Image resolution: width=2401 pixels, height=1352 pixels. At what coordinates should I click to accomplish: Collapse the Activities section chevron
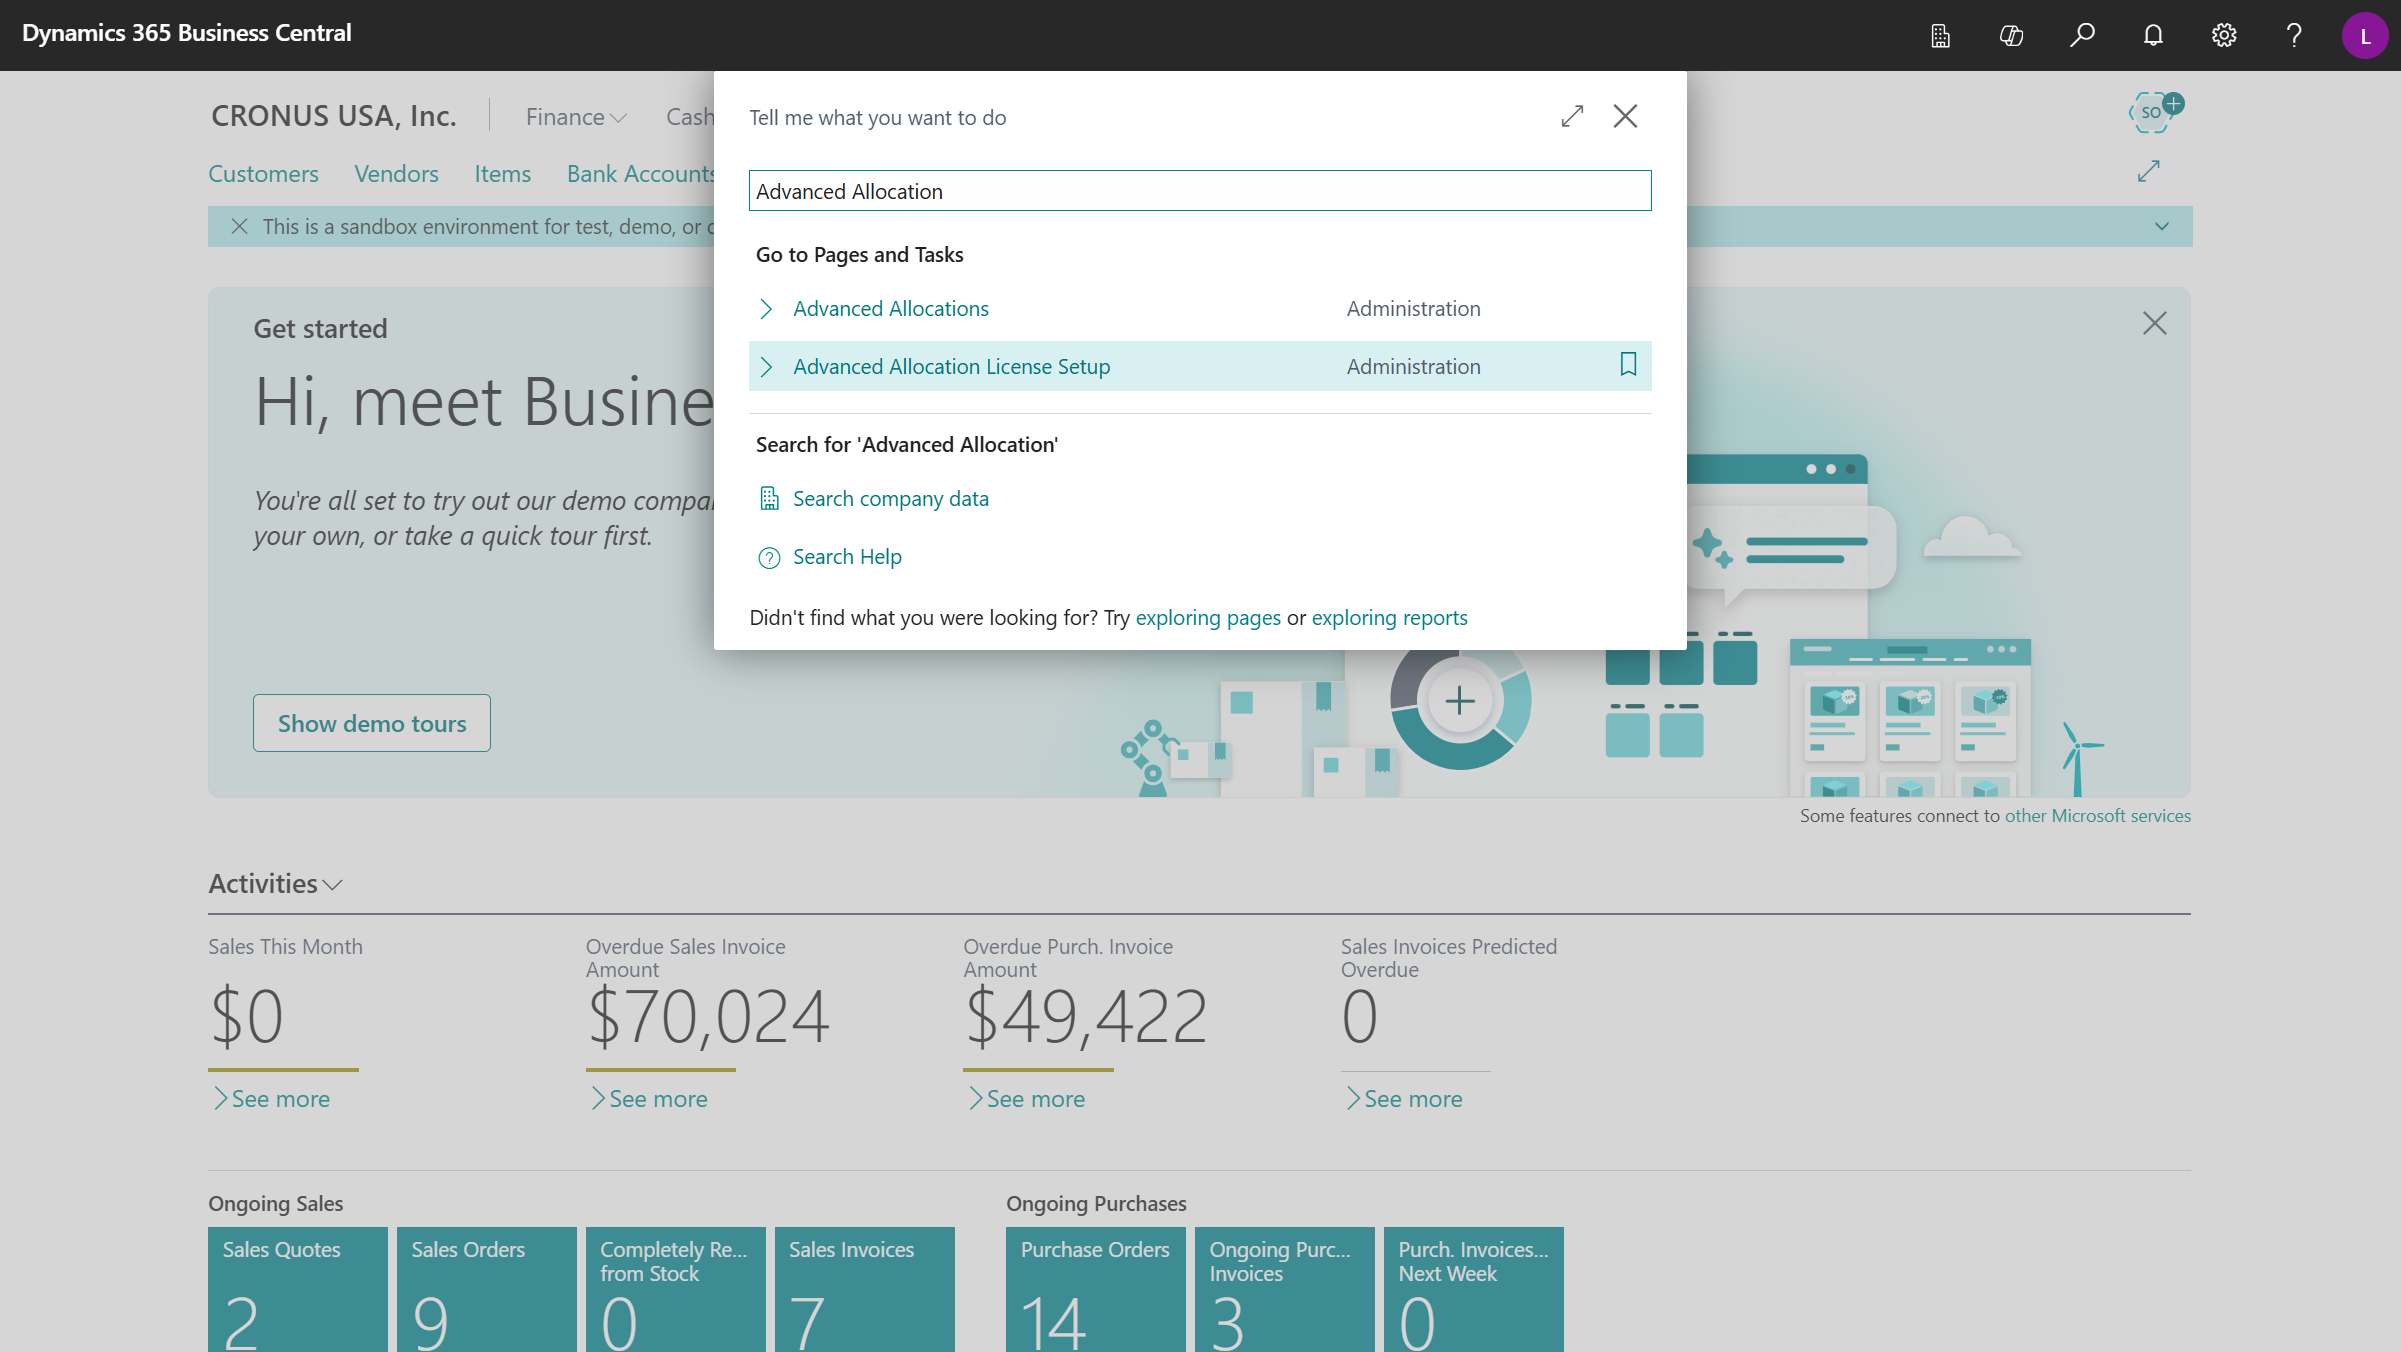(334, 885)
